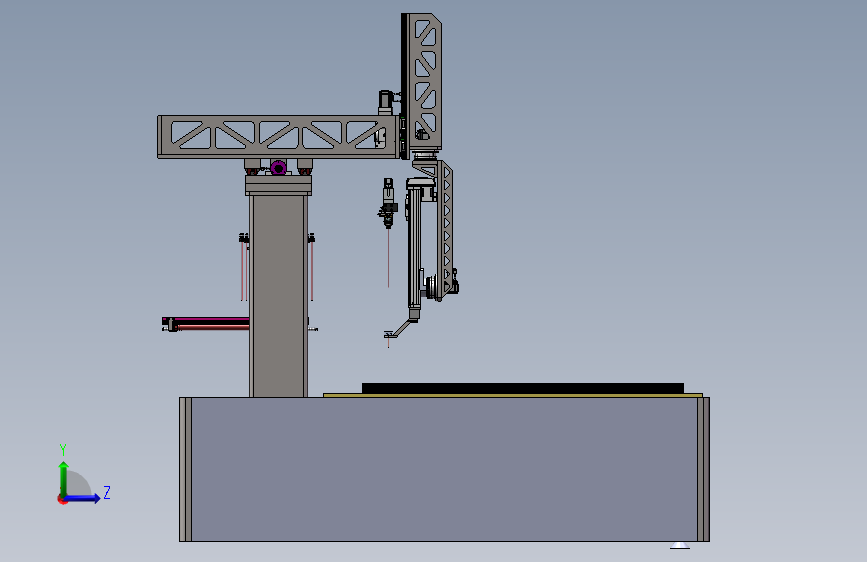Select the horizontal truss arm
Image resolution: width=867 pixels, height=562 pixels.
click(x=278, y=136)
